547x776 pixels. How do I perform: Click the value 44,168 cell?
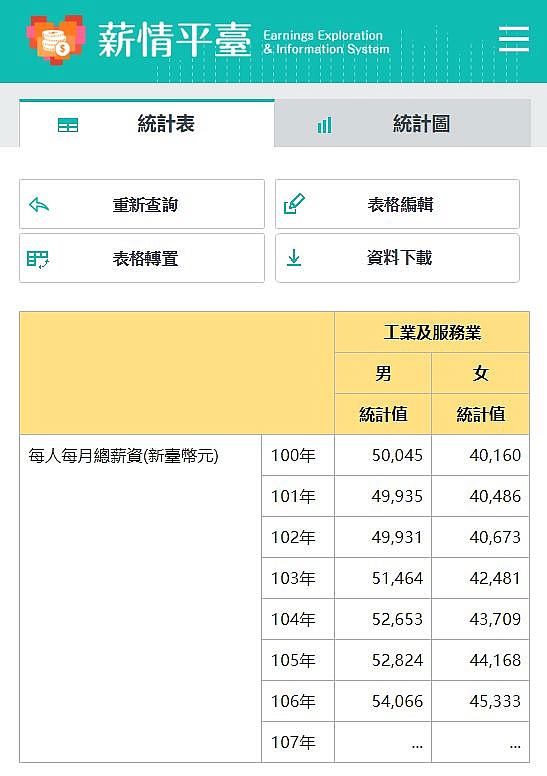coord(481,660)
